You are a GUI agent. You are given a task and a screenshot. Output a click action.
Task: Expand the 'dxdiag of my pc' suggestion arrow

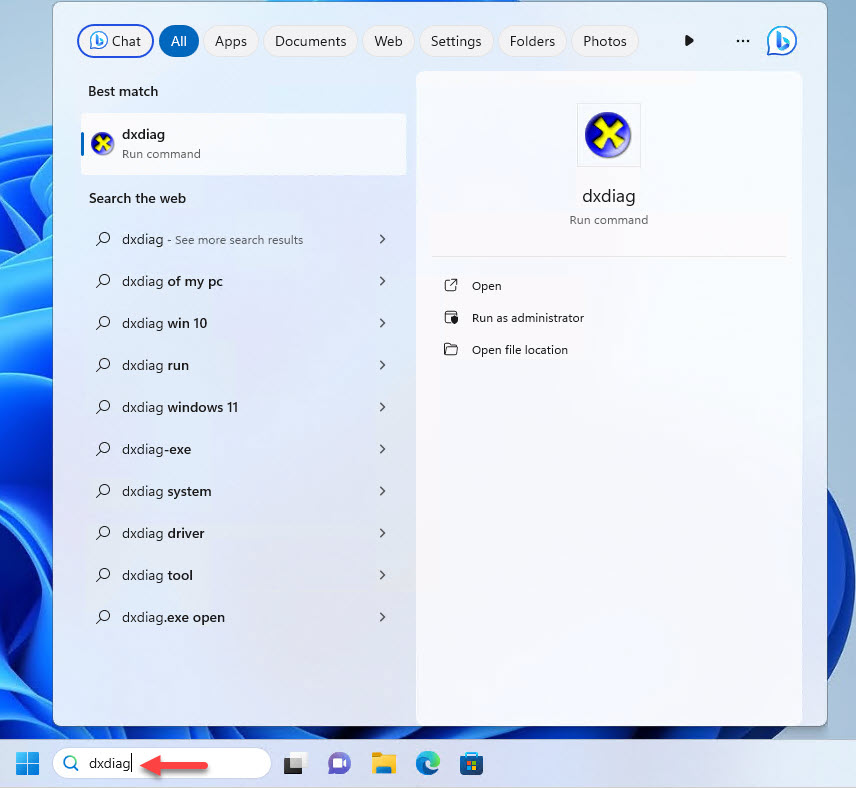coord(382,282)
